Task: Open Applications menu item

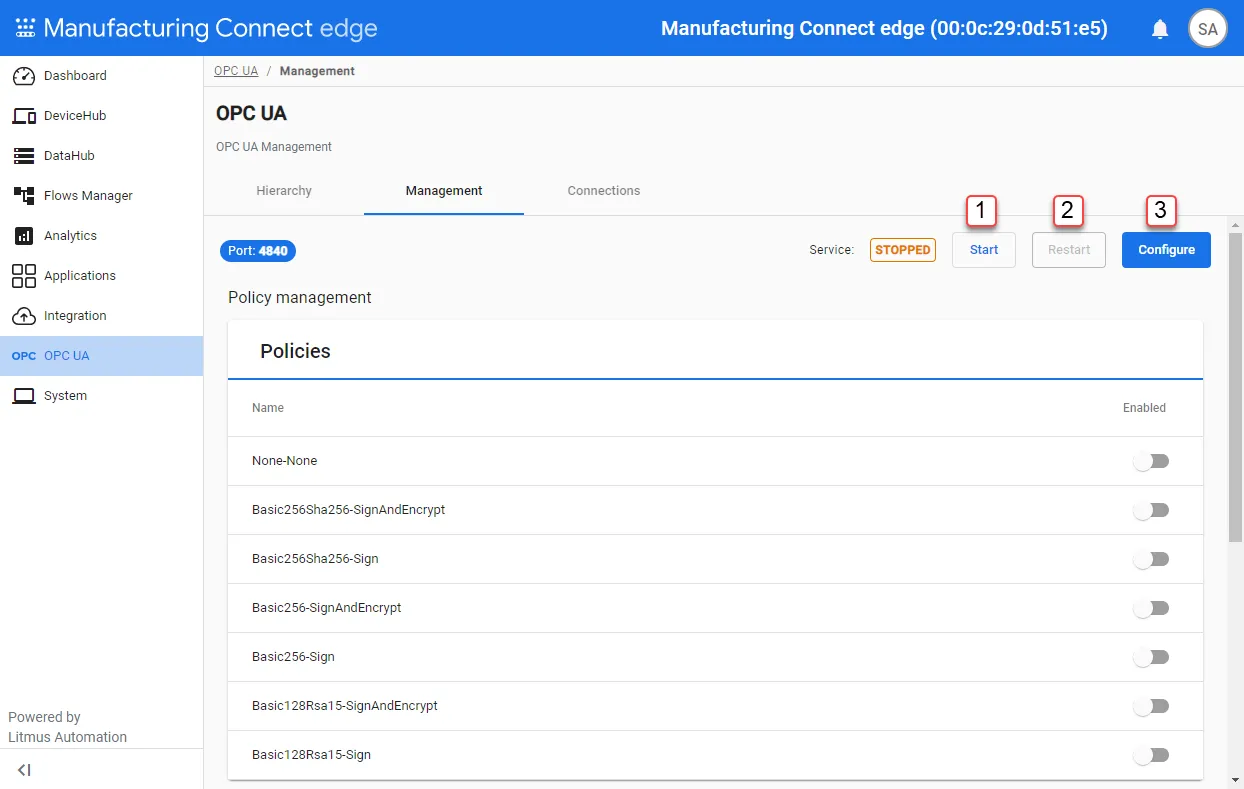Action: pyautogui.click(x=101, y=276)
